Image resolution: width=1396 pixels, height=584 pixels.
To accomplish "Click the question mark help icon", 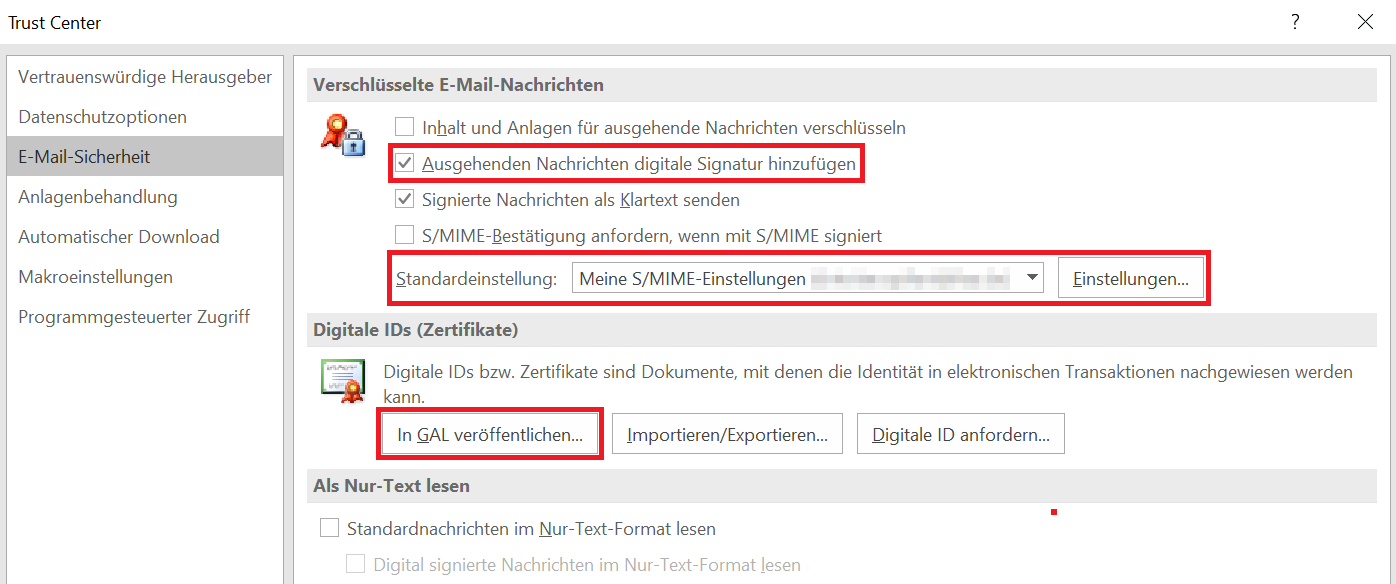I will [x=1295, y=22].
